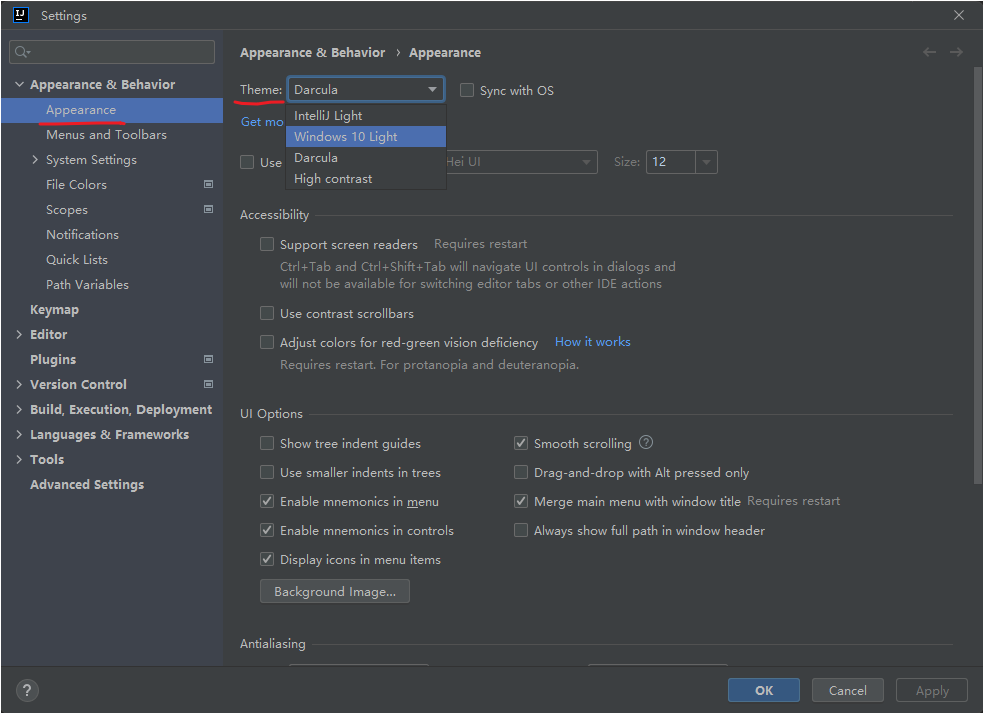Click the Apply button
The width and height of the screenshot is (983, 713).
[x=932, y=690]
